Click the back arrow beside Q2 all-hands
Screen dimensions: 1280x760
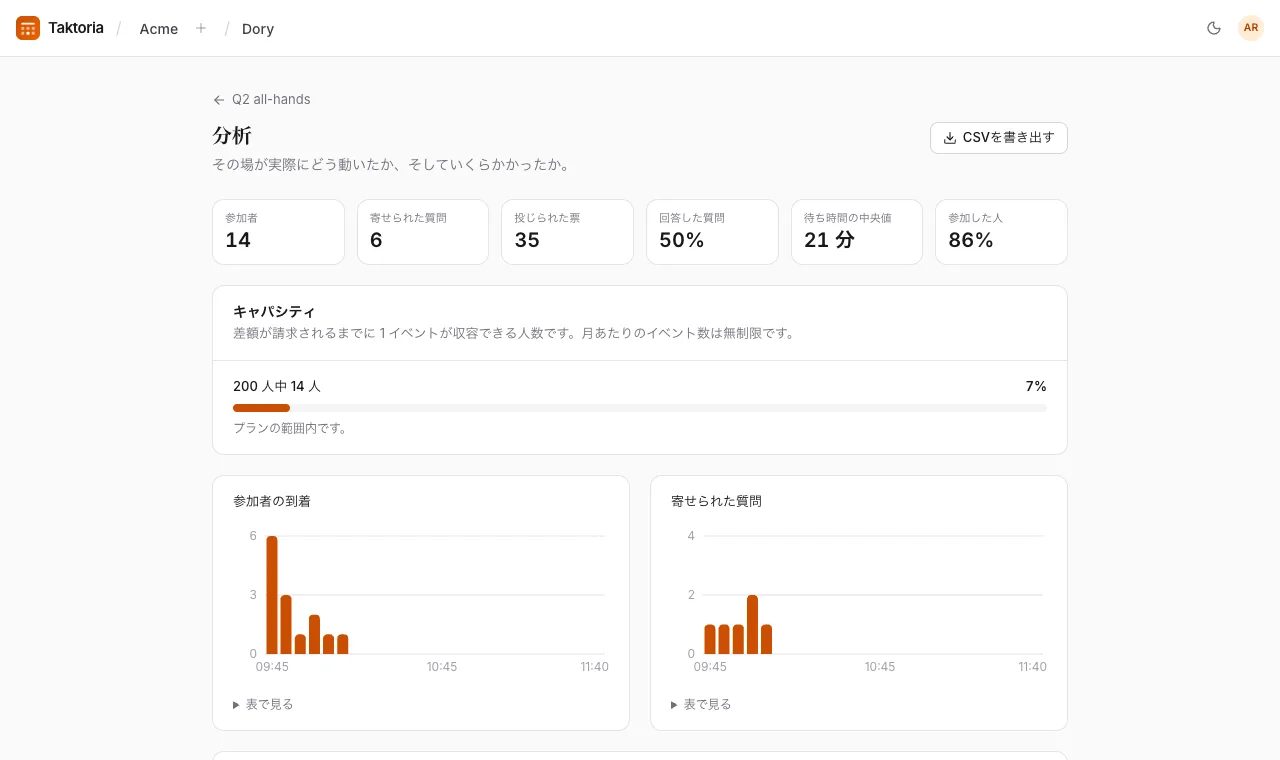coord(219,100)
